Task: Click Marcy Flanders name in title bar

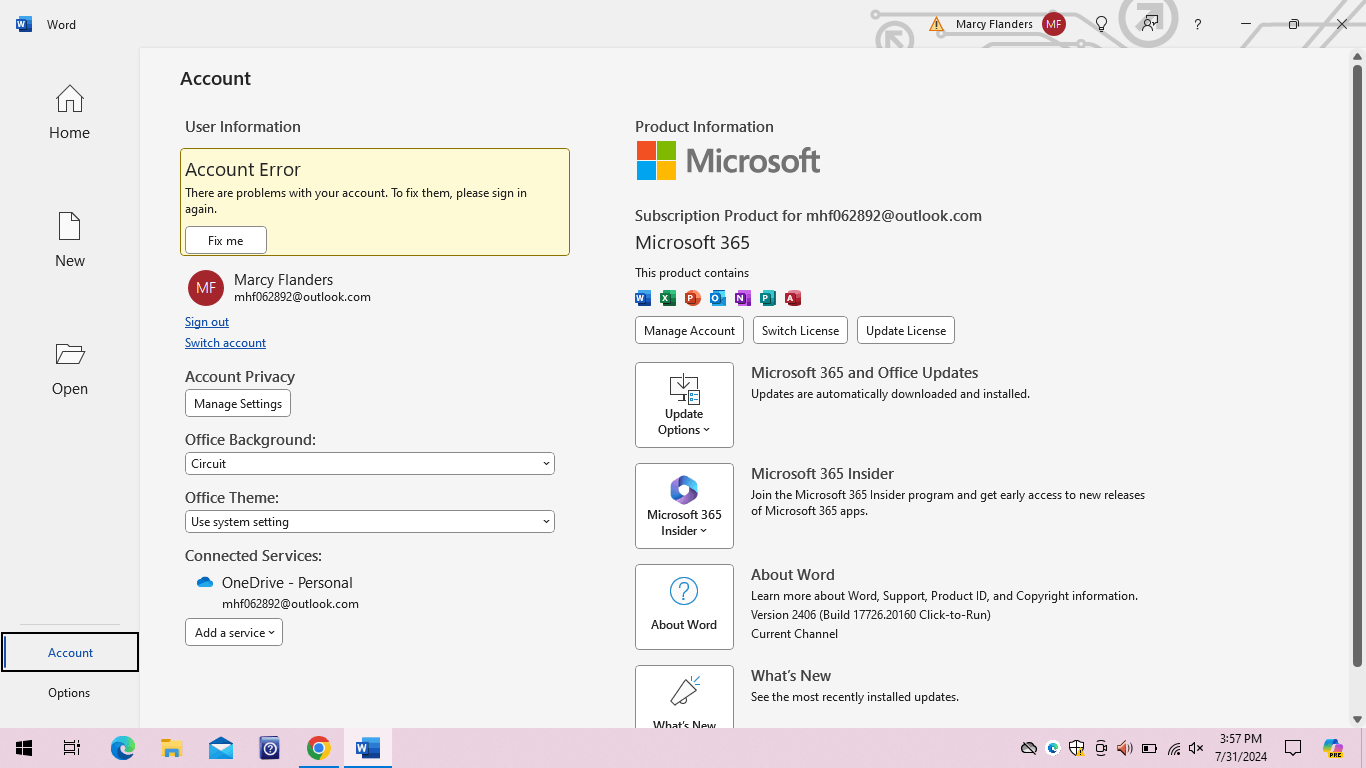Action: 994,24
